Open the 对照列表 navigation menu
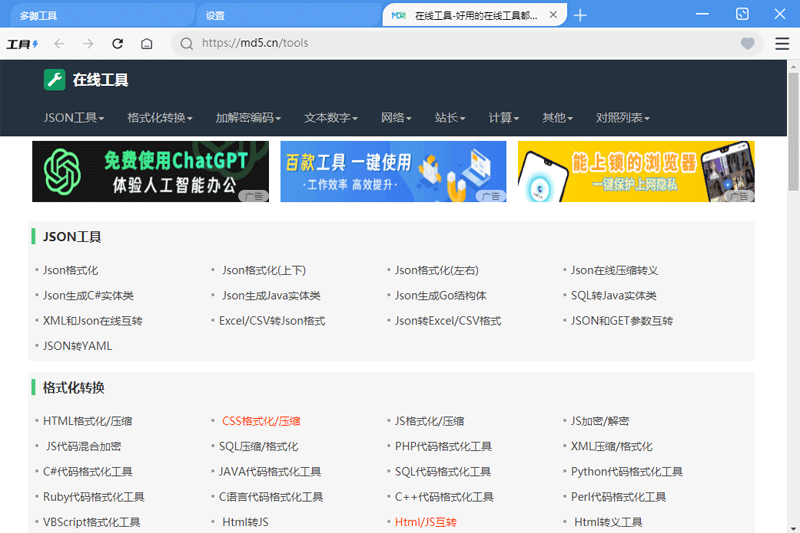 (x=622, y=118)
